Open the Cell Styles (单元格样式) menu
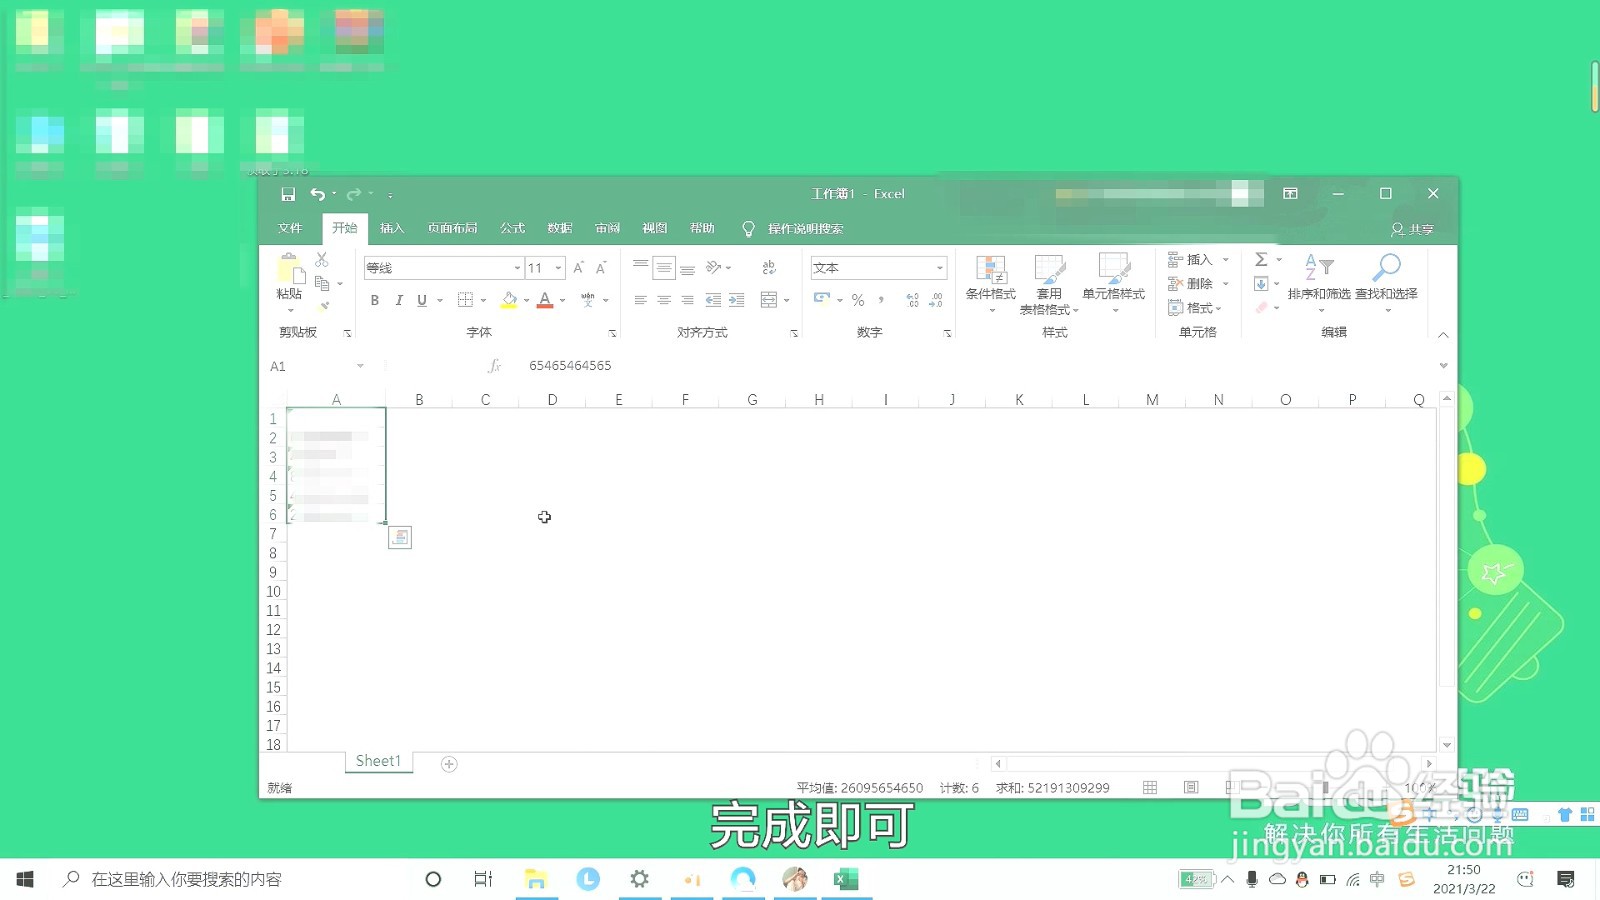Viewport: 1600px width, 900px height. coord(1114,284)
